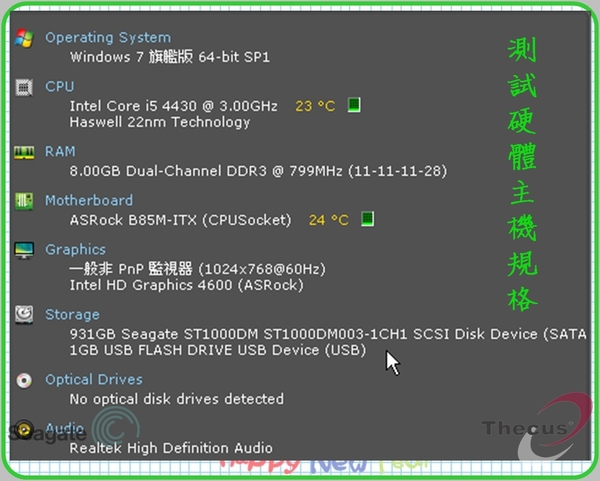This screenshot has height=481, width=600.
Task: Select 'Haswell 22nm Technology' line
Action: click(x=160, y=122)
